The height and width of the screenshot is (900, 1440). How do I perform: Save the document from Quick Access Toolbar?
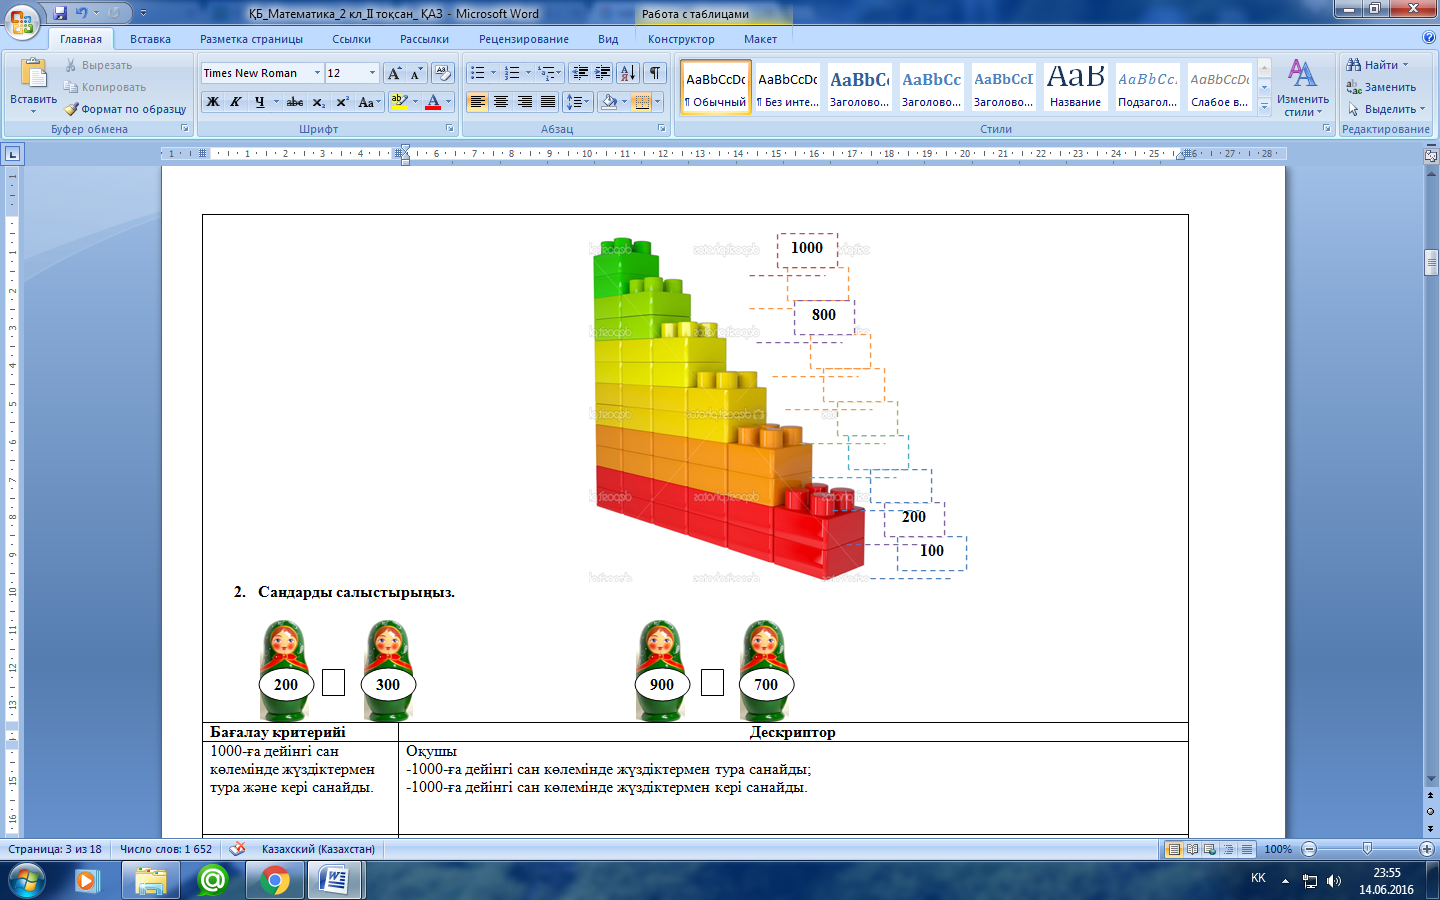(x=60, y=13)
